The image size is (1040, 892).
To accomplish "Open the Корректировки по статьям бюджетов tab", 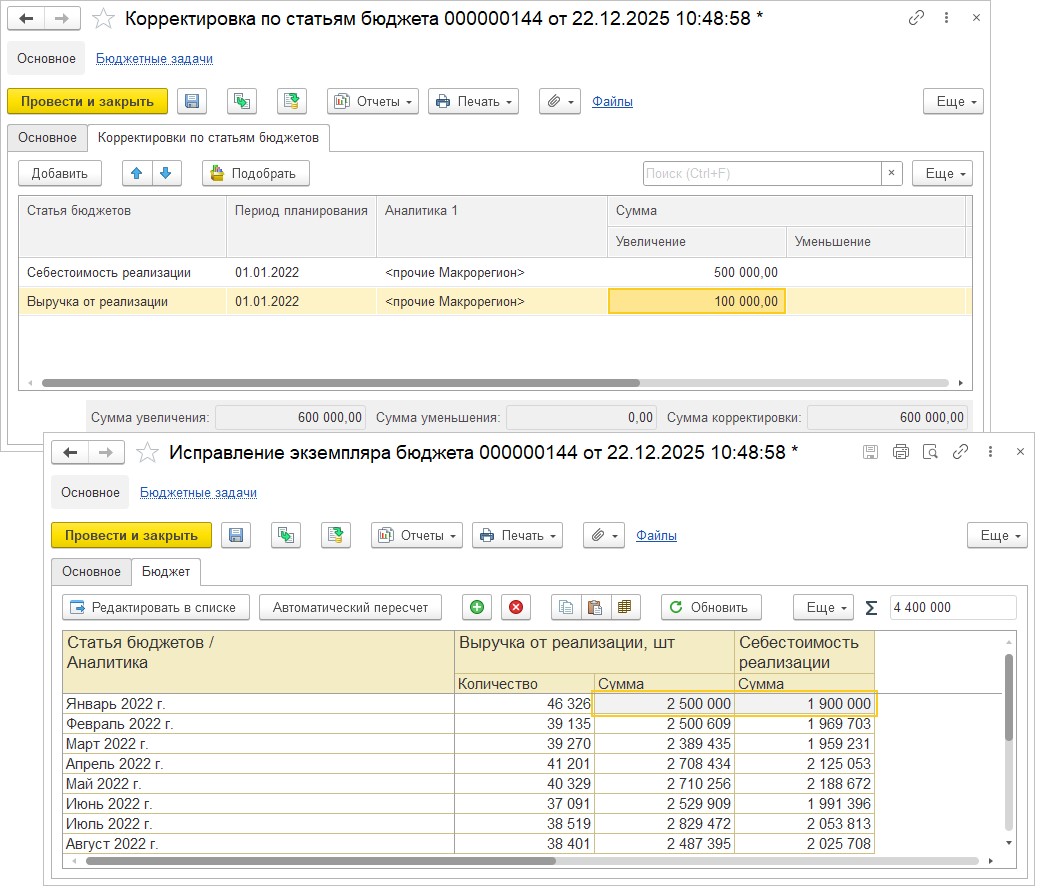I will click(x=209, y=137).
